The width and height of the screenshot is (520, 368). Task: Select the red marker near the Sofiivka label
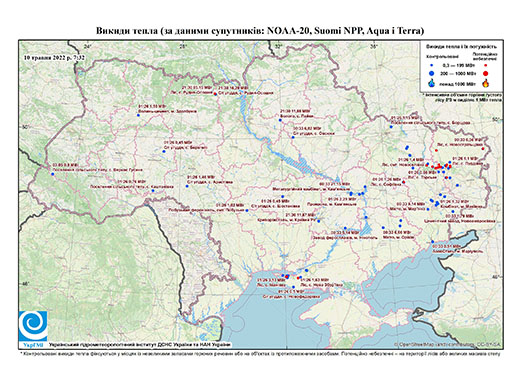403,182
